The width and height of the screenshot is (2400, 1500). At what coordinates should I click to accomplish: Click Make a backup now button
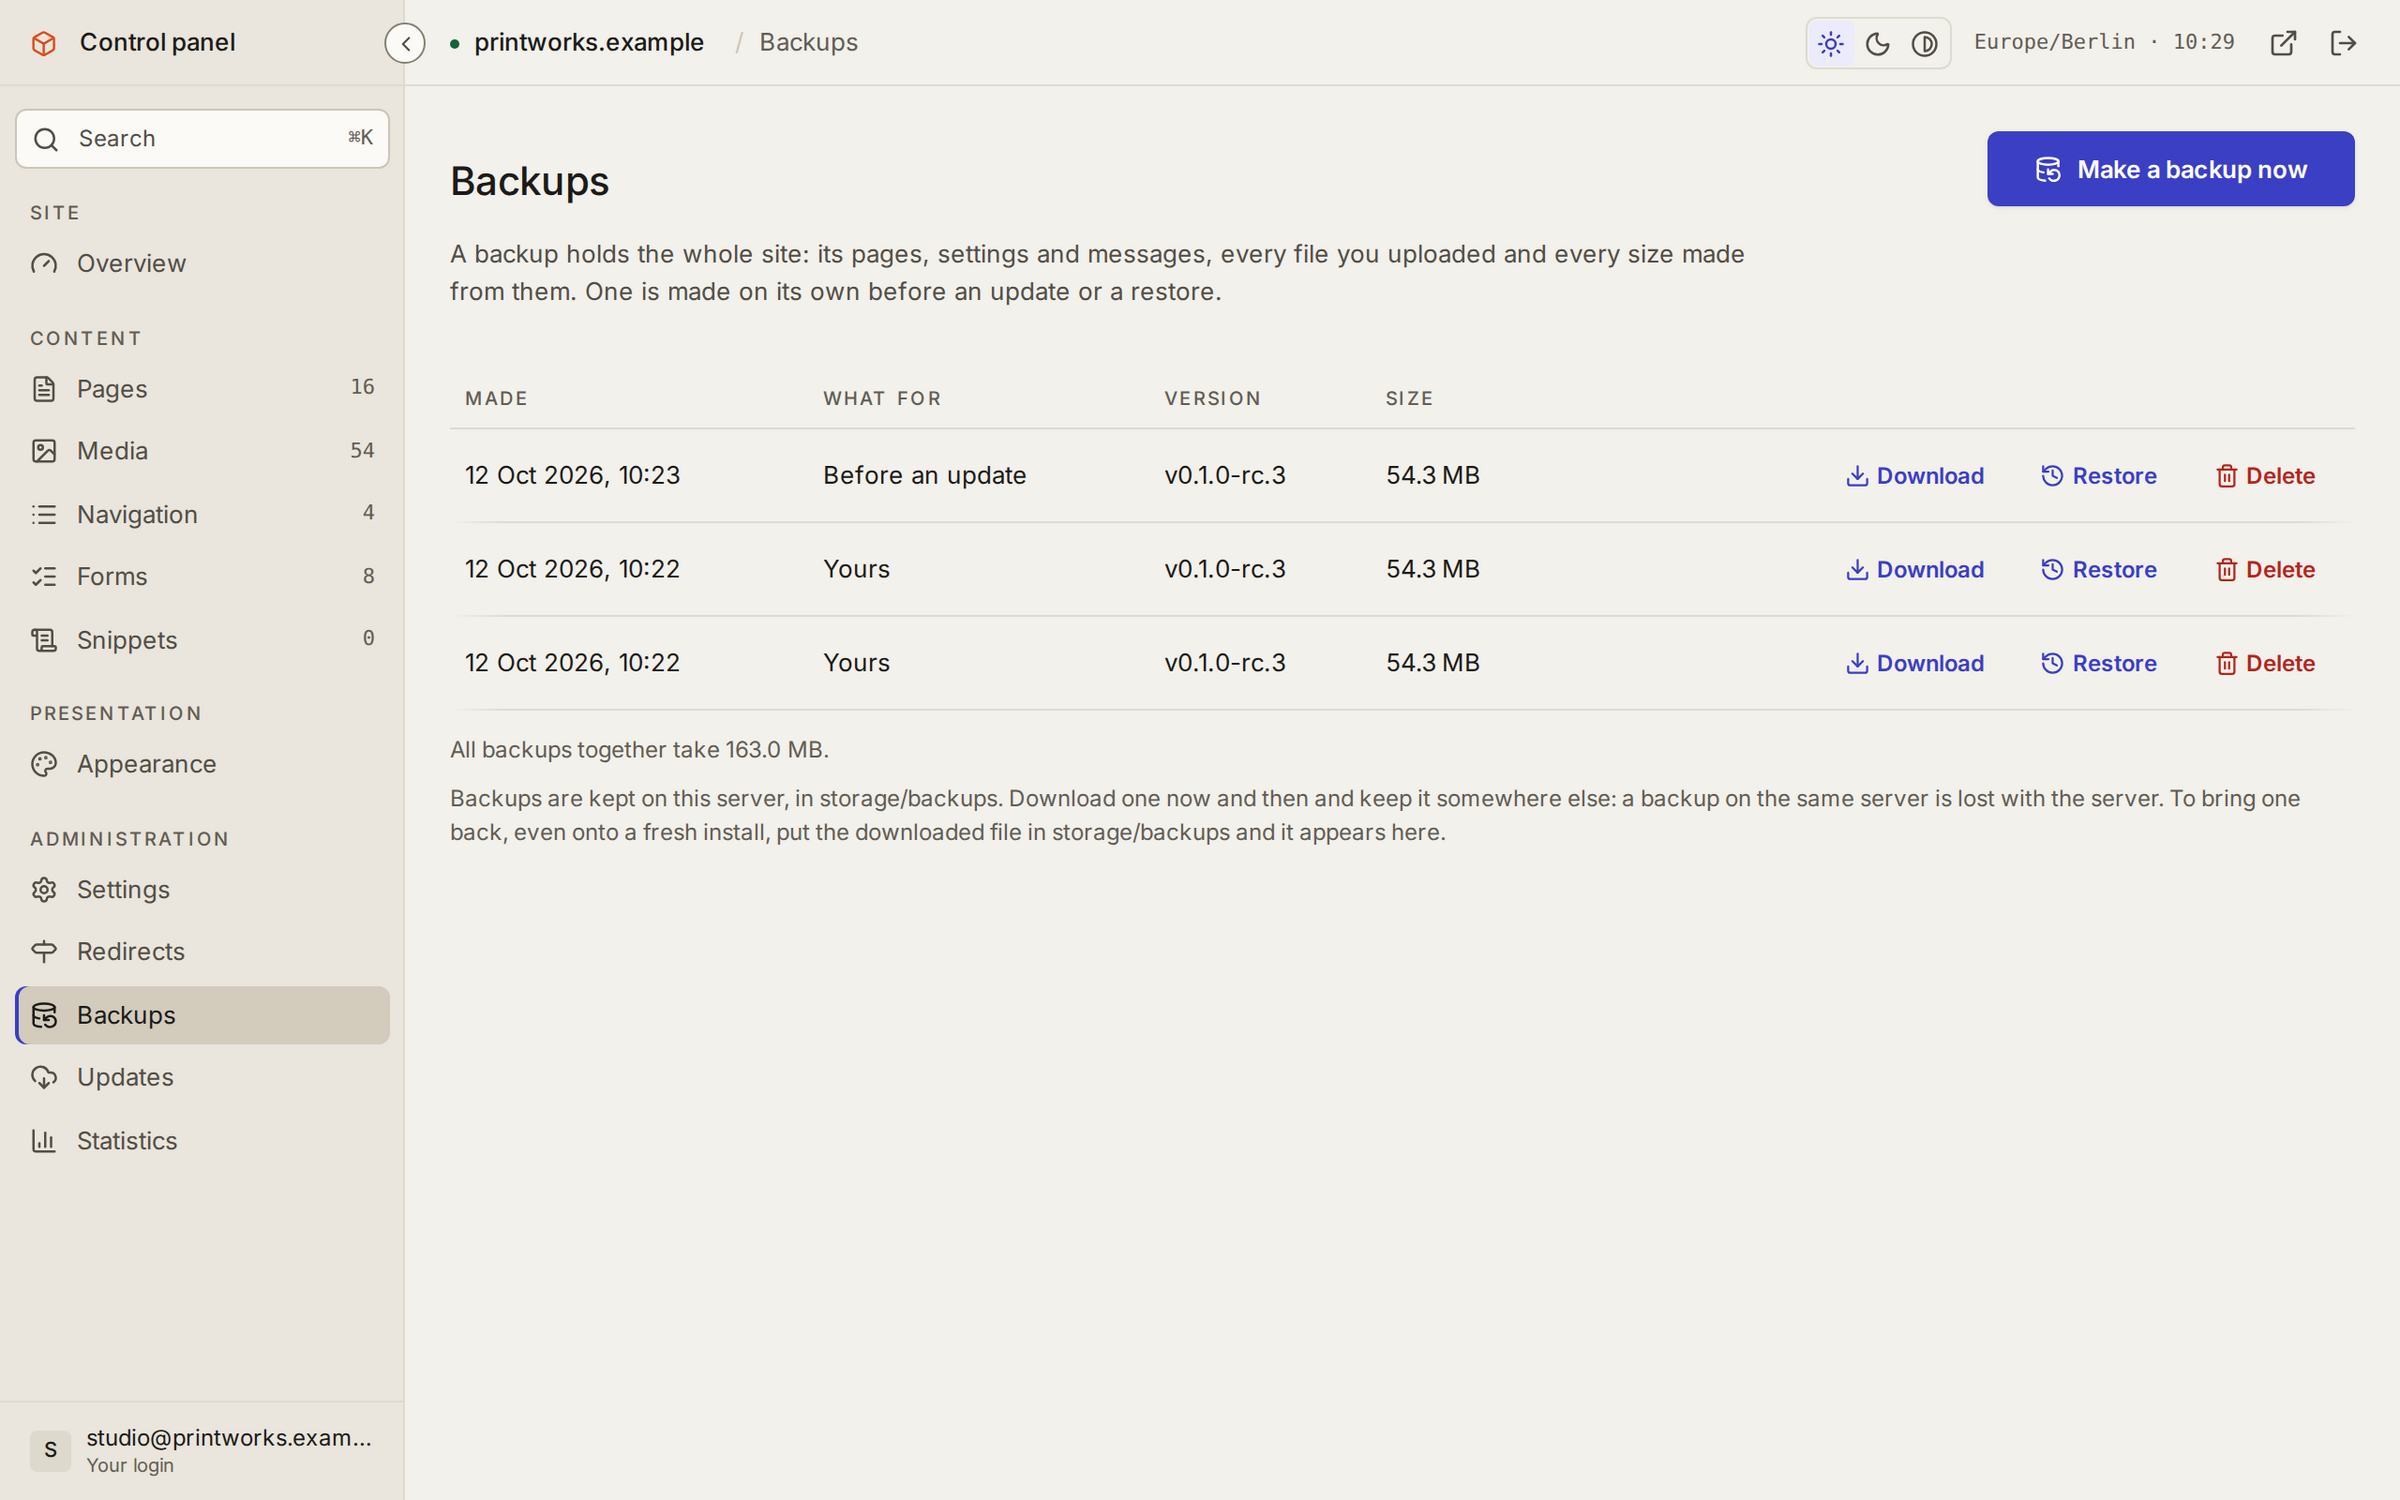click(2170, 169)
